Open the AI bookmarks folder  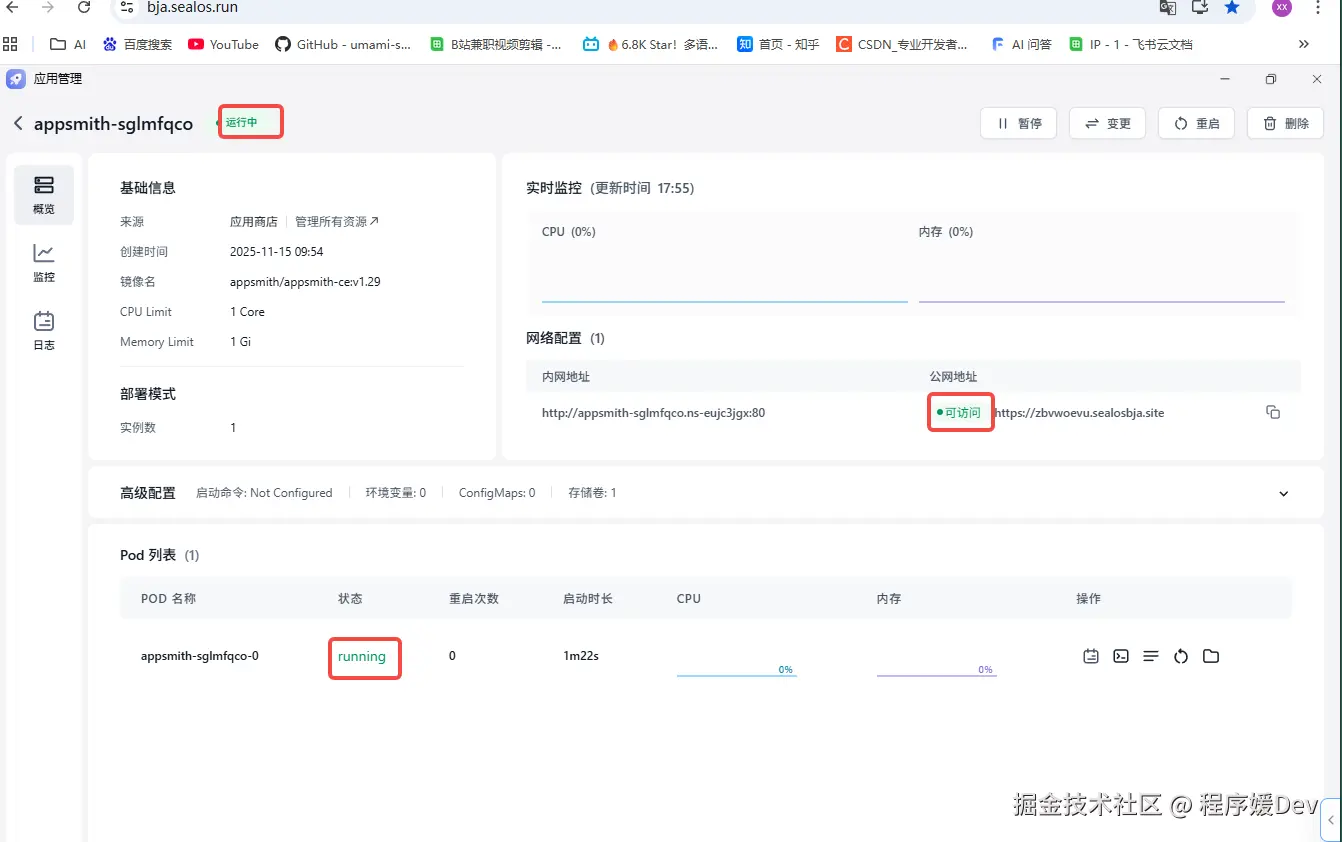(x=68, y=44)
